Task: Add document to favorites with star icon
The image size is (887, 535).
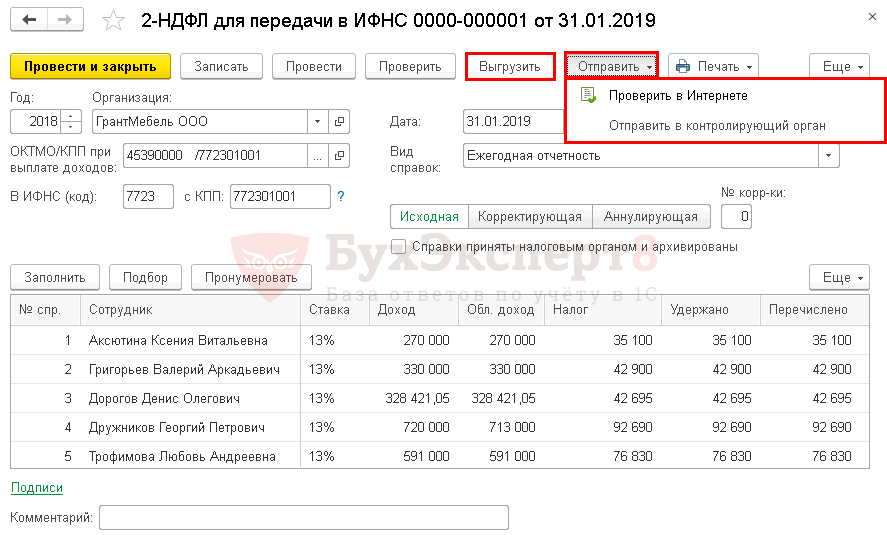Action: [113, 21]
